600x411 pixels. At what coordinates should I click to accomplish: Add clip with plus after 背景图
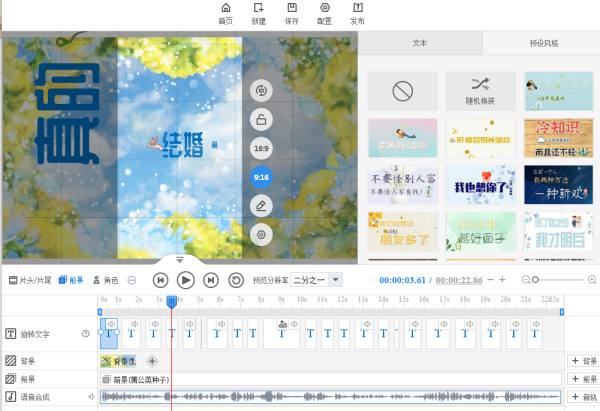(152, 361)
